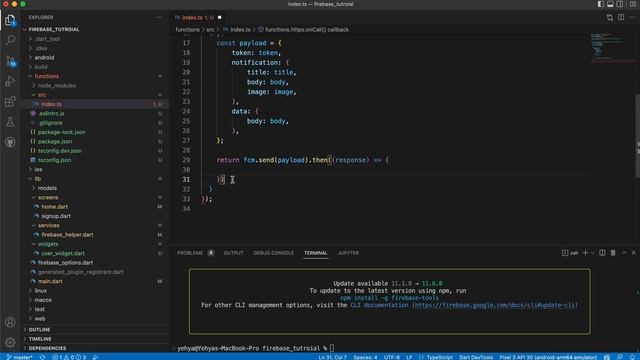
Task: Click Ln 31, Col 7 status item
Action: click(x=332, y=357)
